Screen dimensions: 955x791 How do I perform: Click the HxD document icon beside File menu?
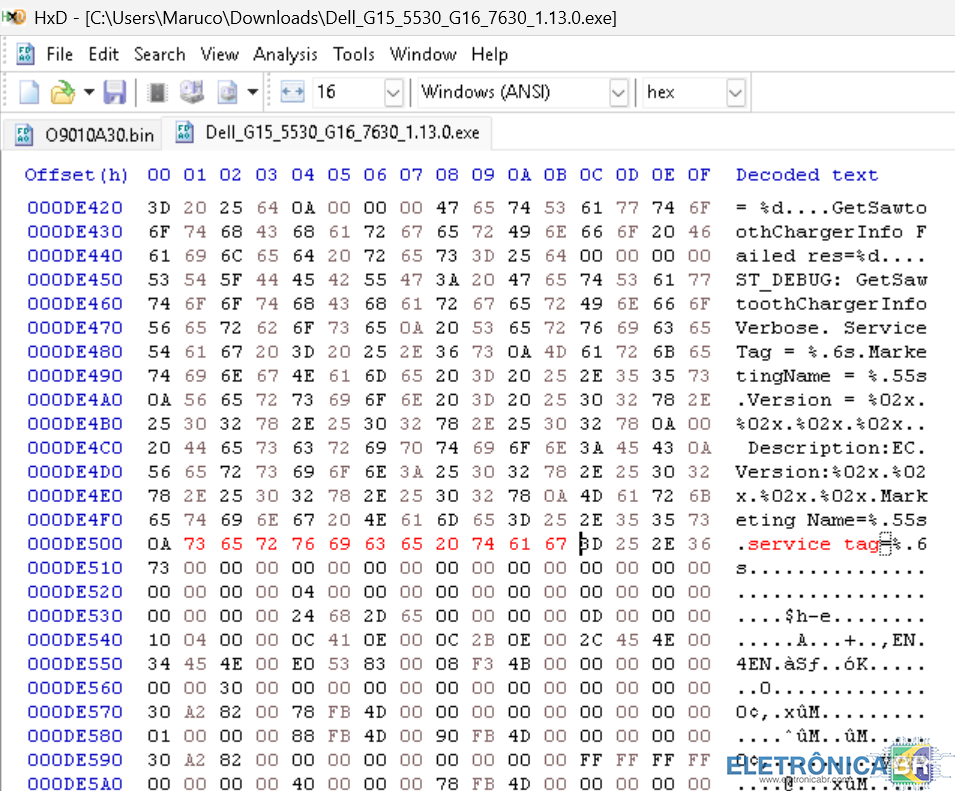click(x=26, y=54)
